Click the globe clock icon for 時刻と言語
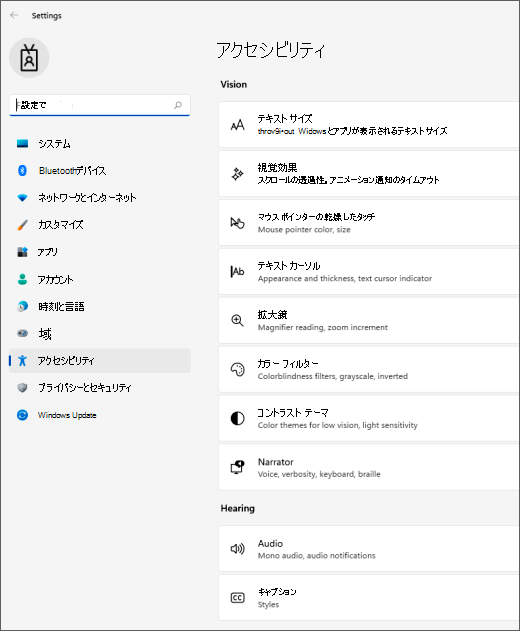The height and width of the screenshot is (631, 520). click(x=23, y=306)
